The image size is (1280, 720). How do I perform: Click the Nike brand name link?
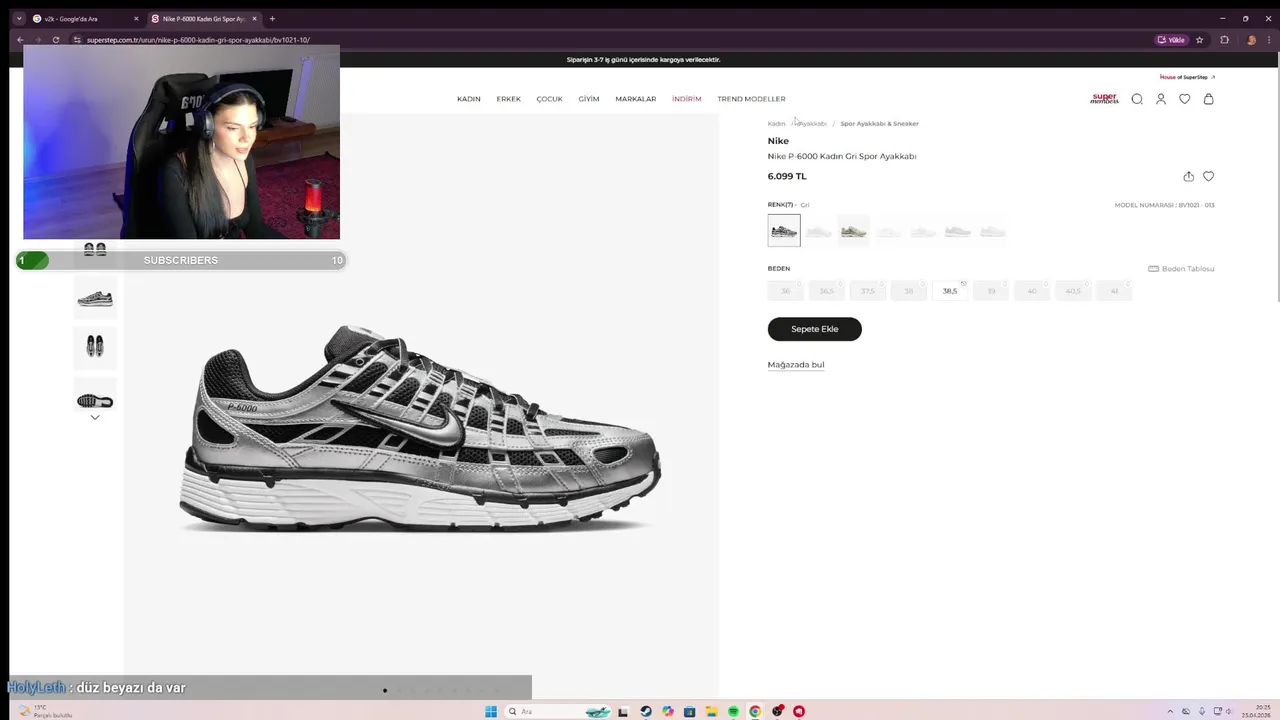coord(778,141)
